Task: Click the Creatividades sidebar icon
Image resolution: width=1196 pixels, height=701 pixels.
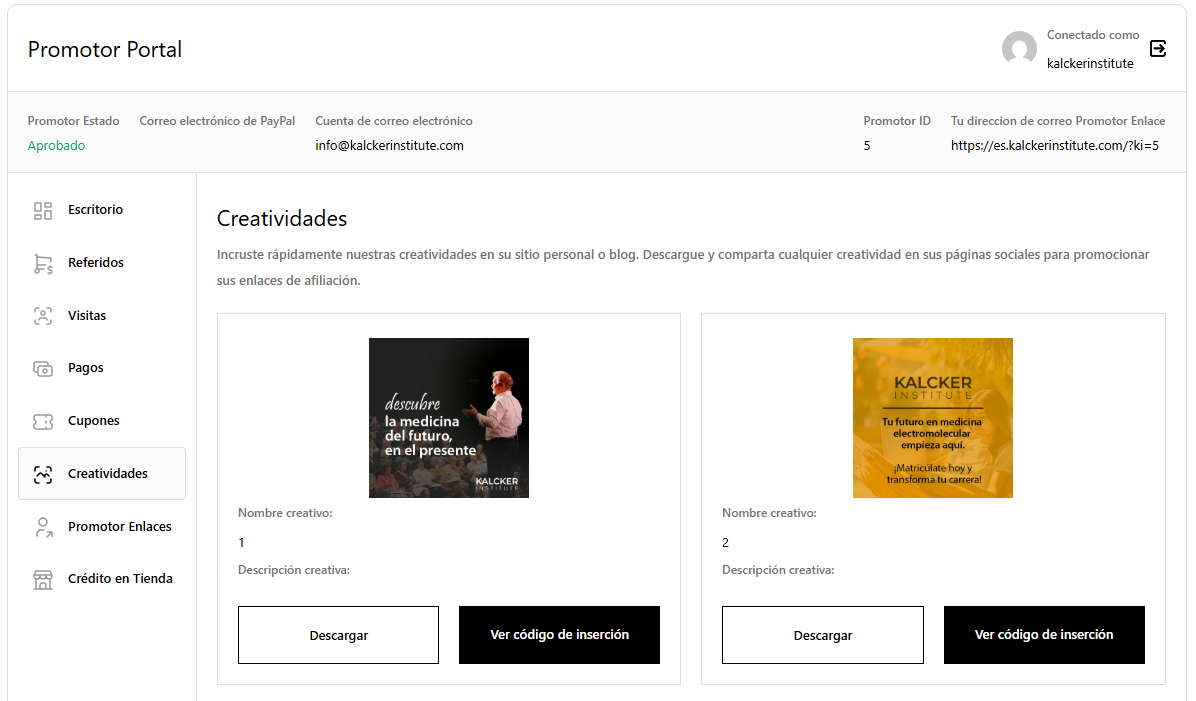Action: coord(43,474)
